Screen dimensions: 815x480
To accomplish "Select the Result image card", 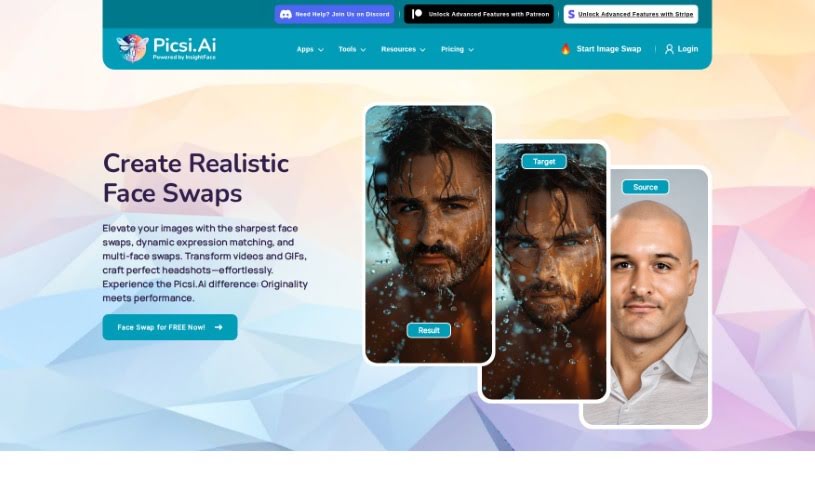I will click(x=429, y=234).
